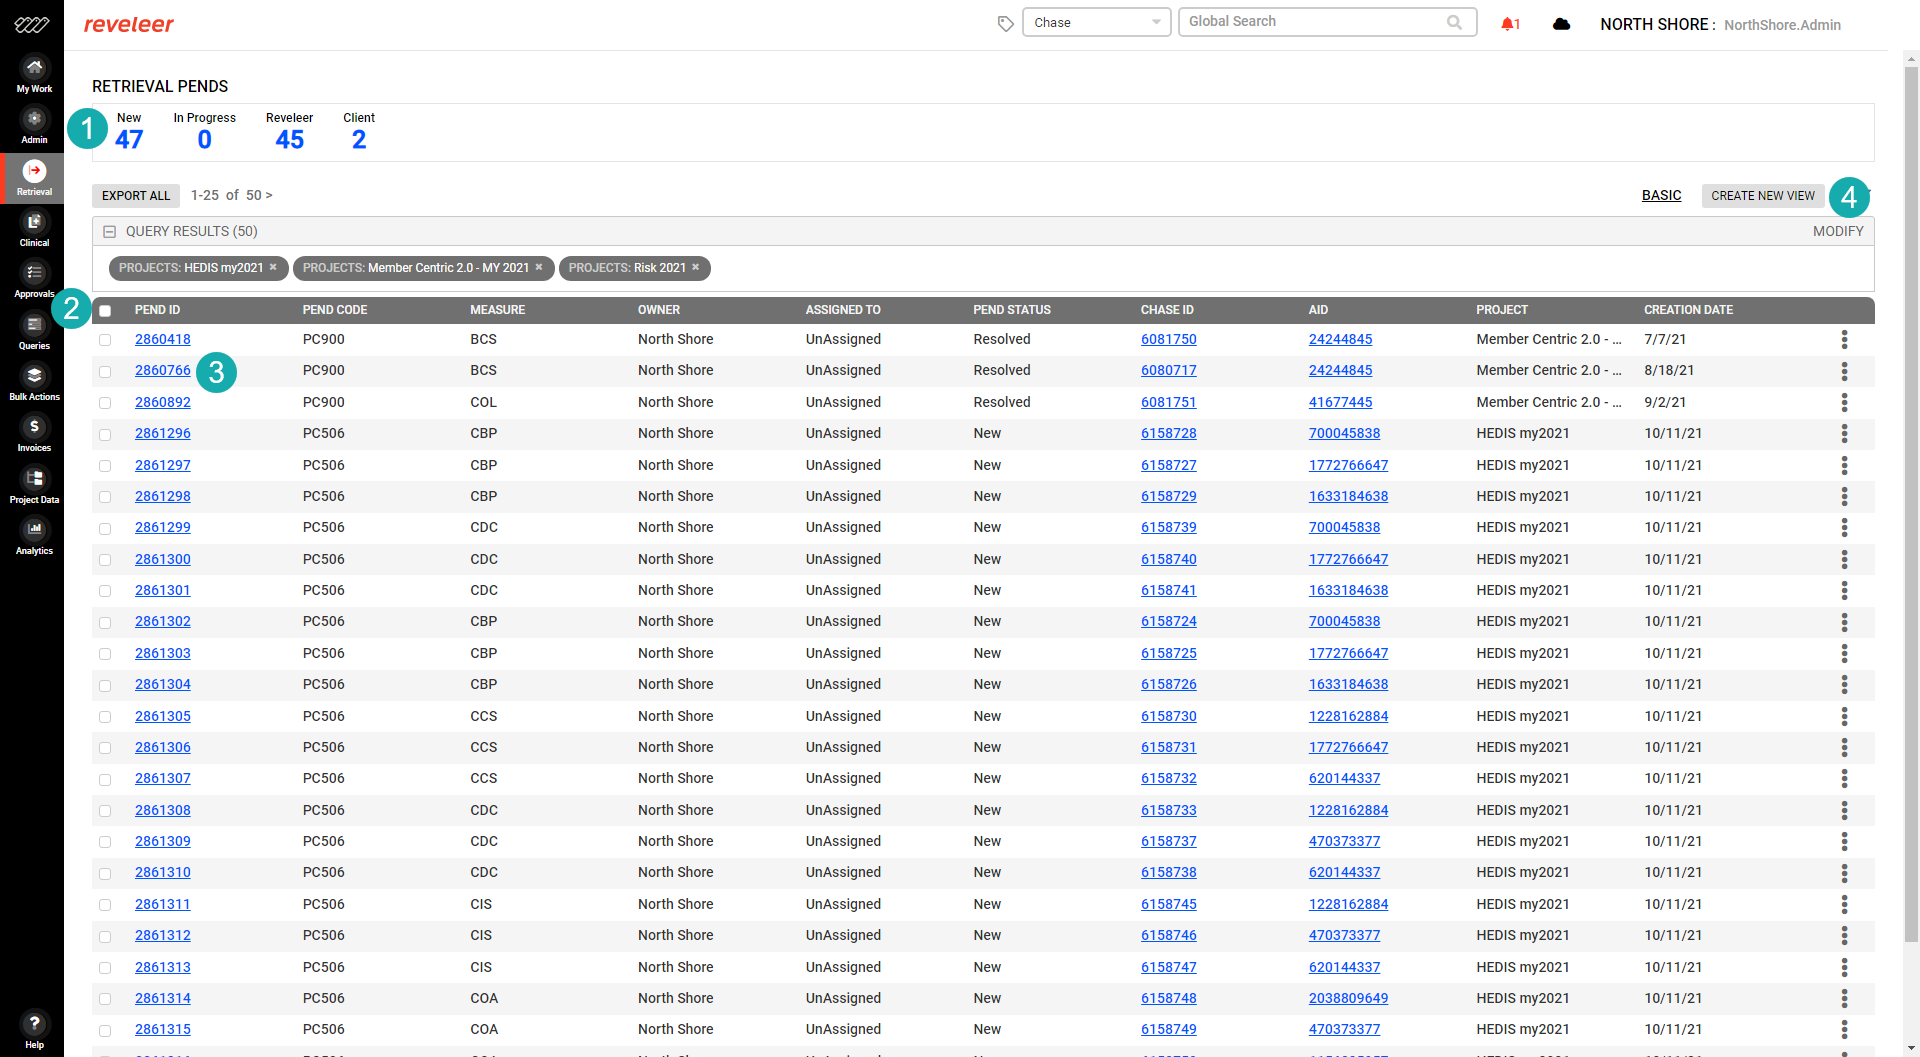Remove the Member Centric 2.0 project filter

pos(539,268)
